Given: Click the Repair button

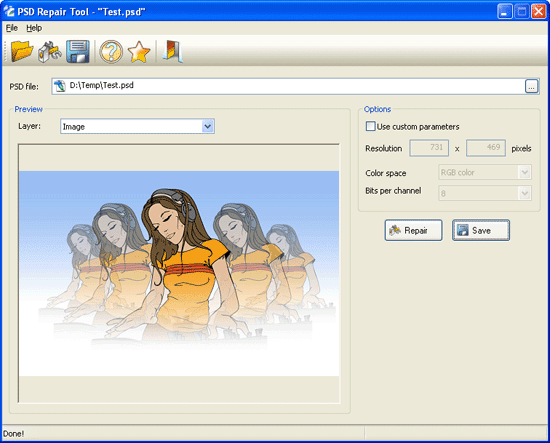Looking at the screenshot, I should tap(413, 230).
